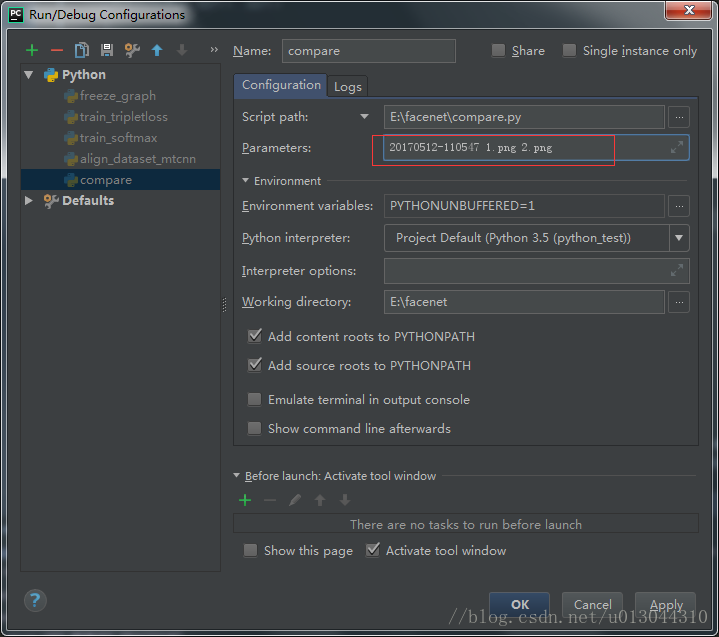Open the Python interpreter dropdown
Viewport: 719px width, 637px height.
679,238
